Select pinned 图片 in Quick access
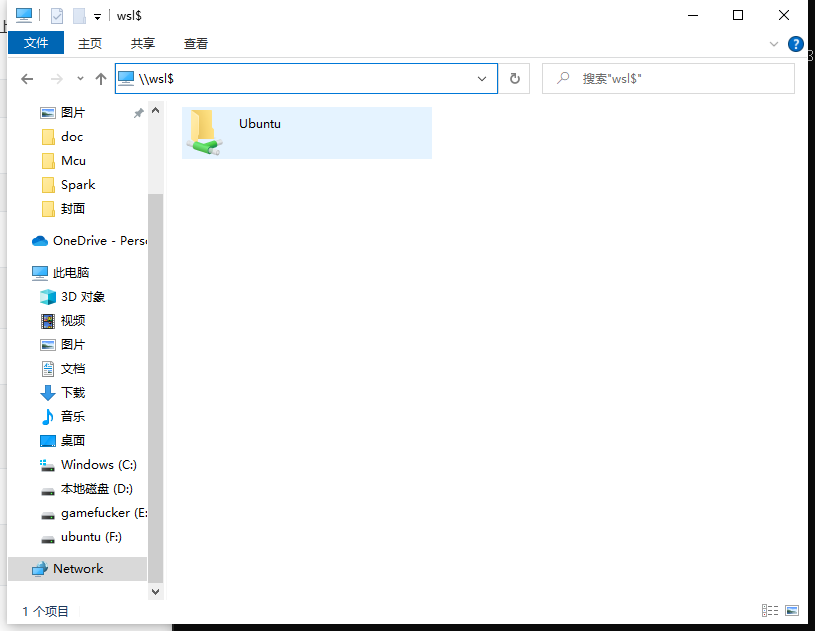Image resolution: width=815 pixels, height=631 pixels. point(73,113)
